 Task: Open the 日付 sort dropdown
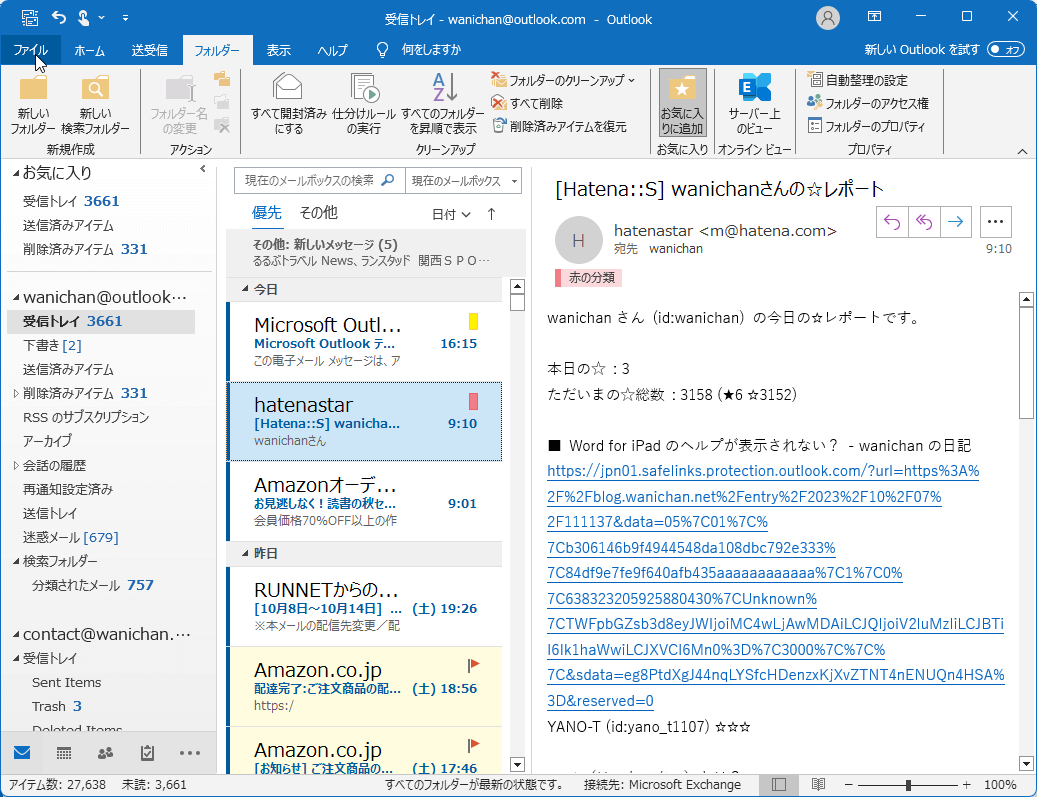pyautogui.click(x=451, y=214)
